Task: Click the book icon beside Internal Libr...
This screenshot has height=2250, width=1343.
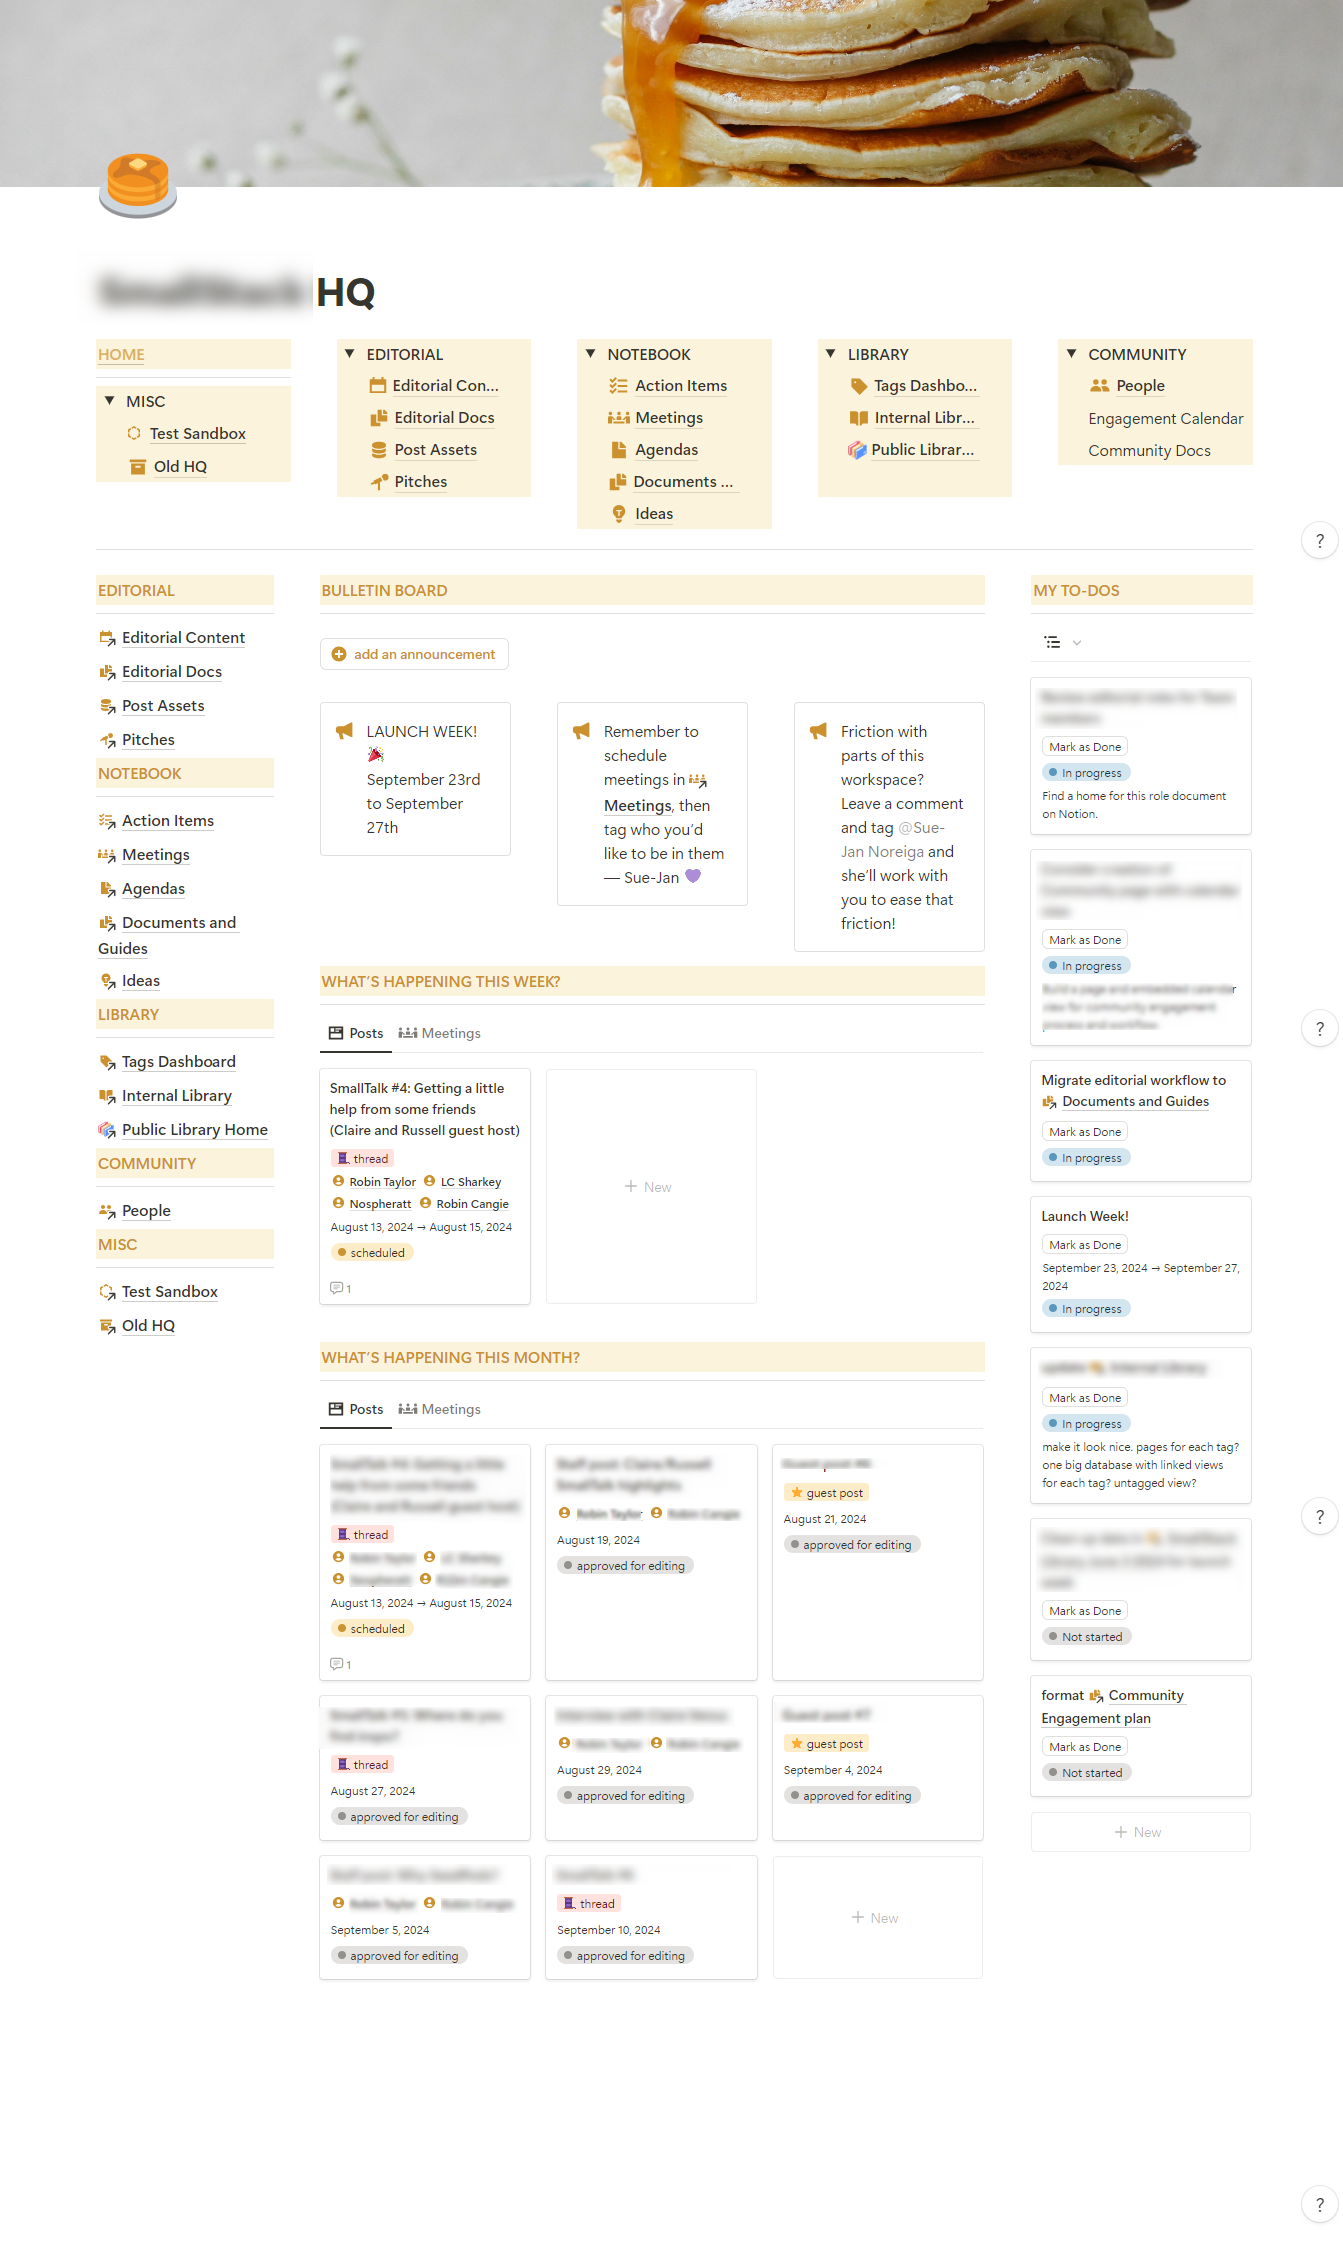Action: [x=858, y=418]
